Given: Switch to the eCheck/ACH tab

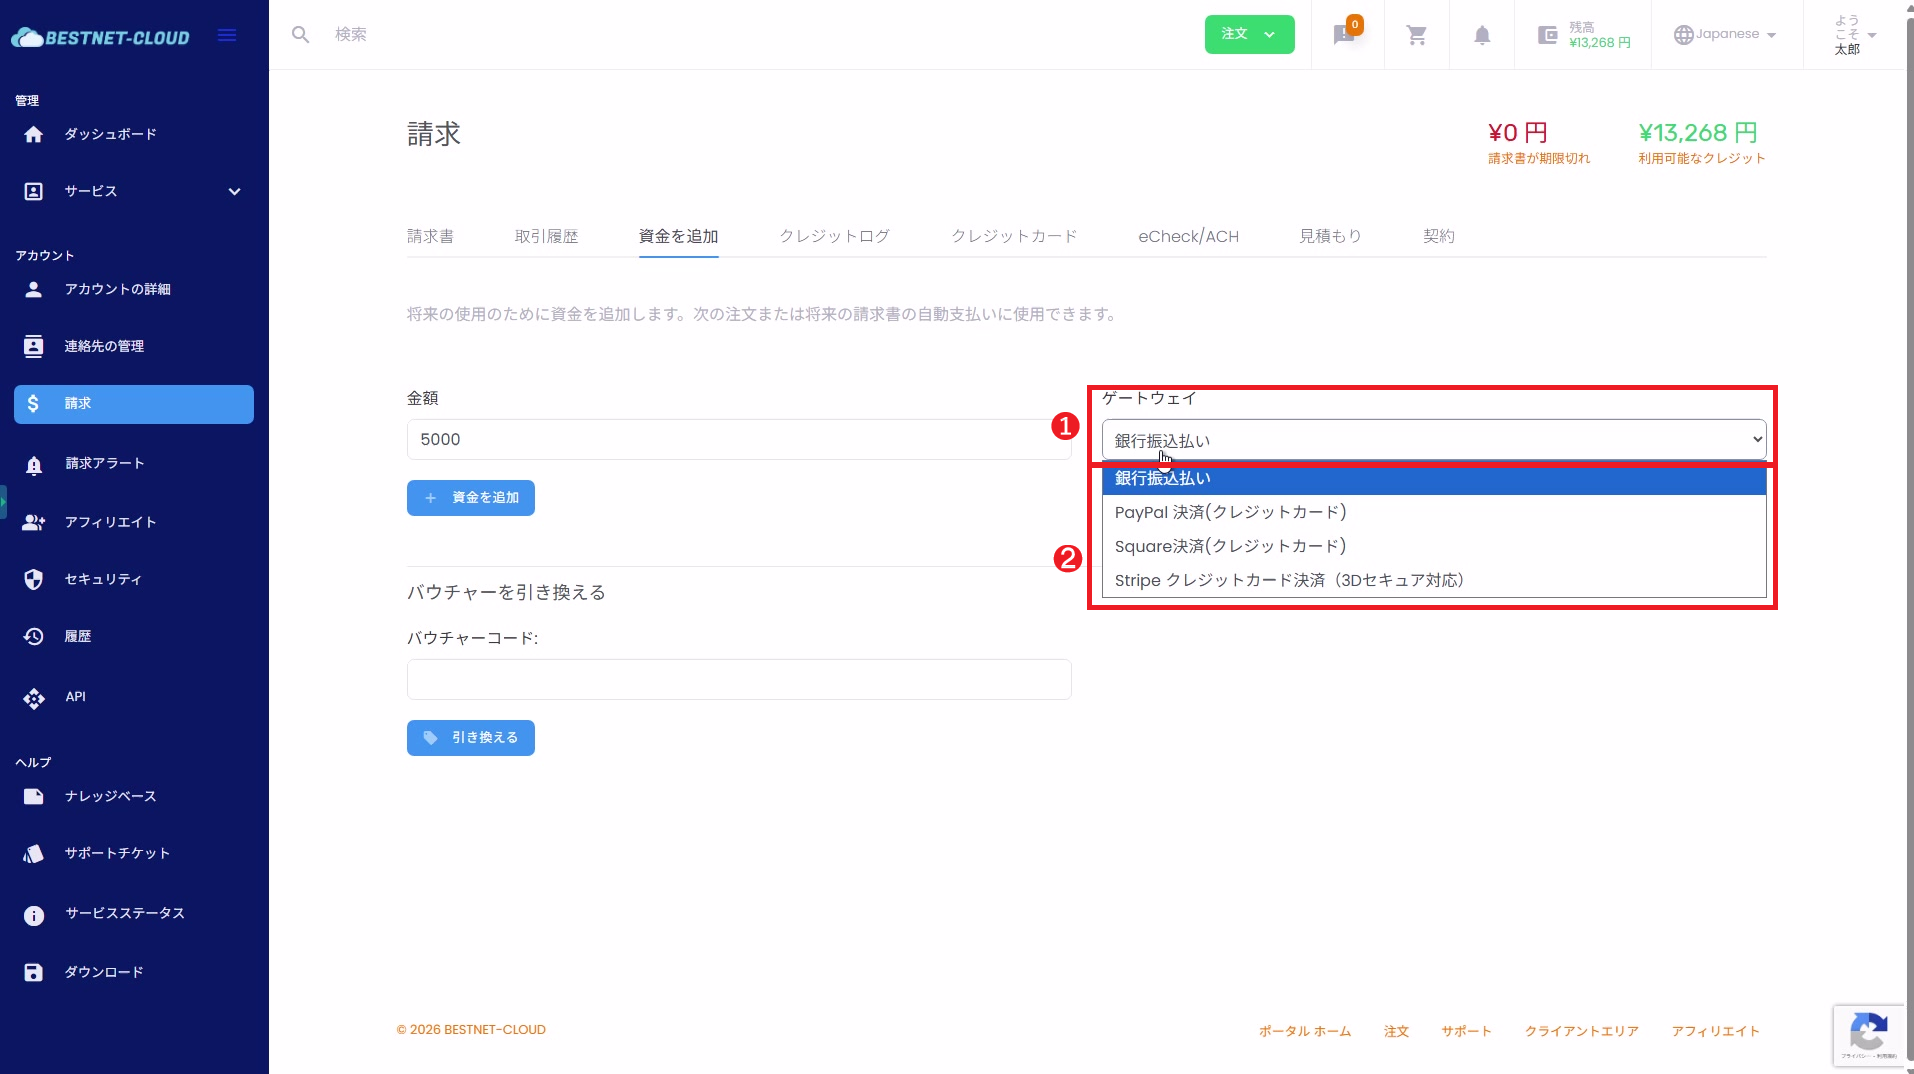Looking at the screenshot, I should pos(1188,236).
